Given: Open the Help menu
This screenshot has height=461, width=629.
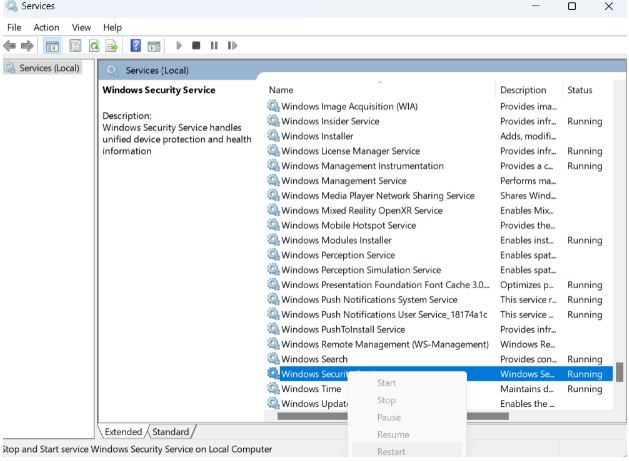Looking at the screenshot, I should [x=112, y=28].
